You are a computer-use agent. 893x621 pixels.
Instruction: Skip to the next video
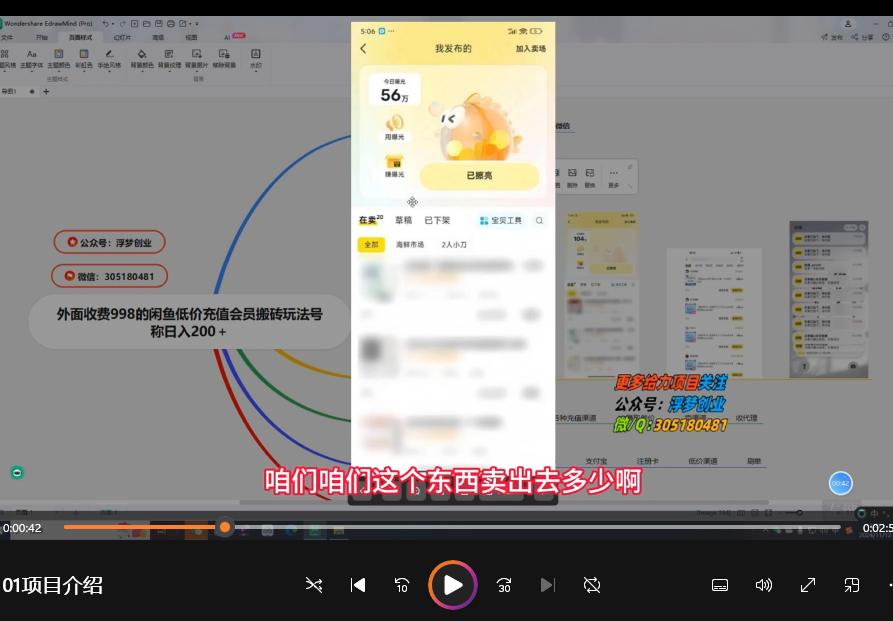[547, 585]
